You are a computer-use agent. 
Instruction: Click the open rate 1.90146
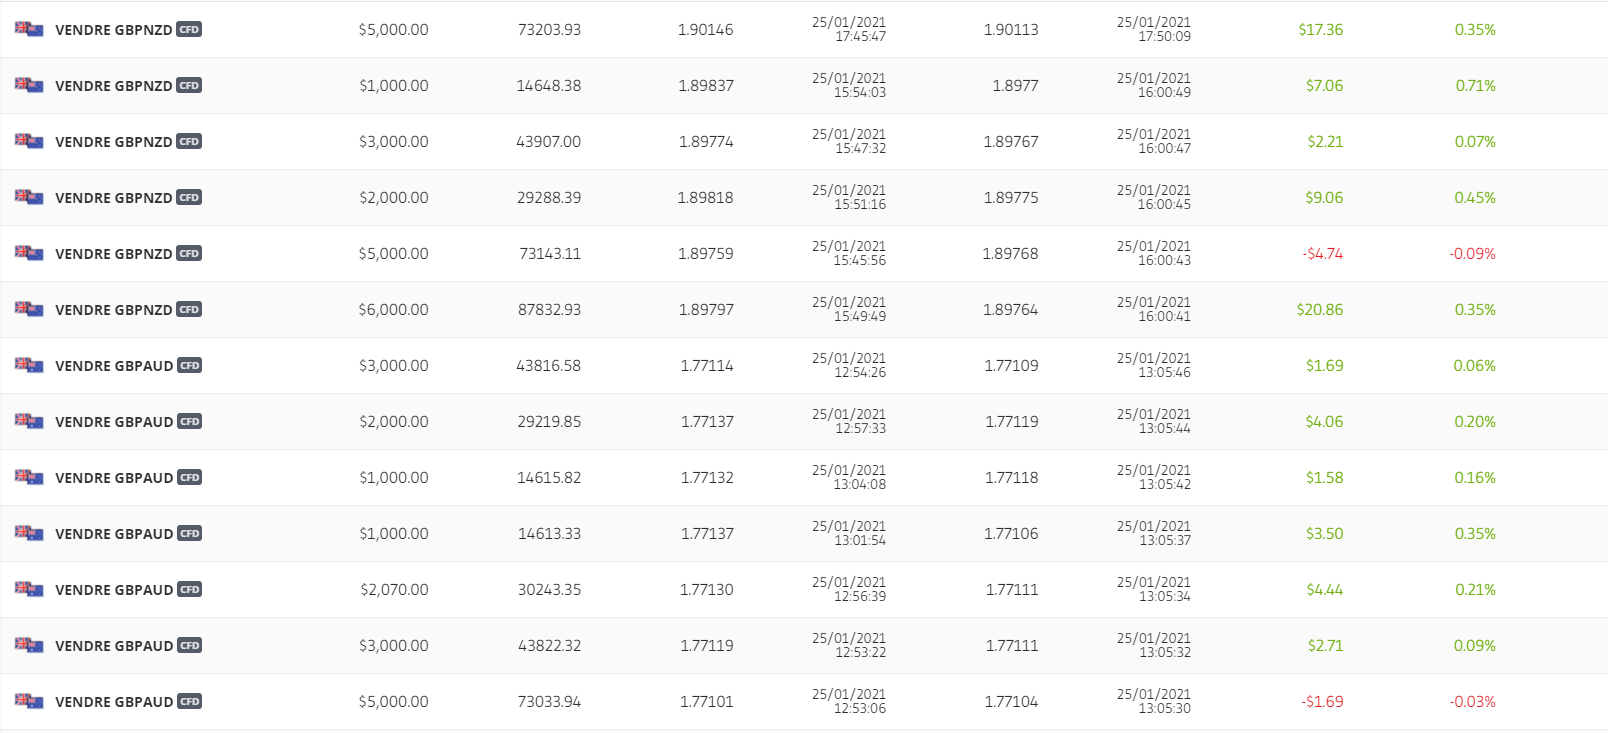pos(706,30)
